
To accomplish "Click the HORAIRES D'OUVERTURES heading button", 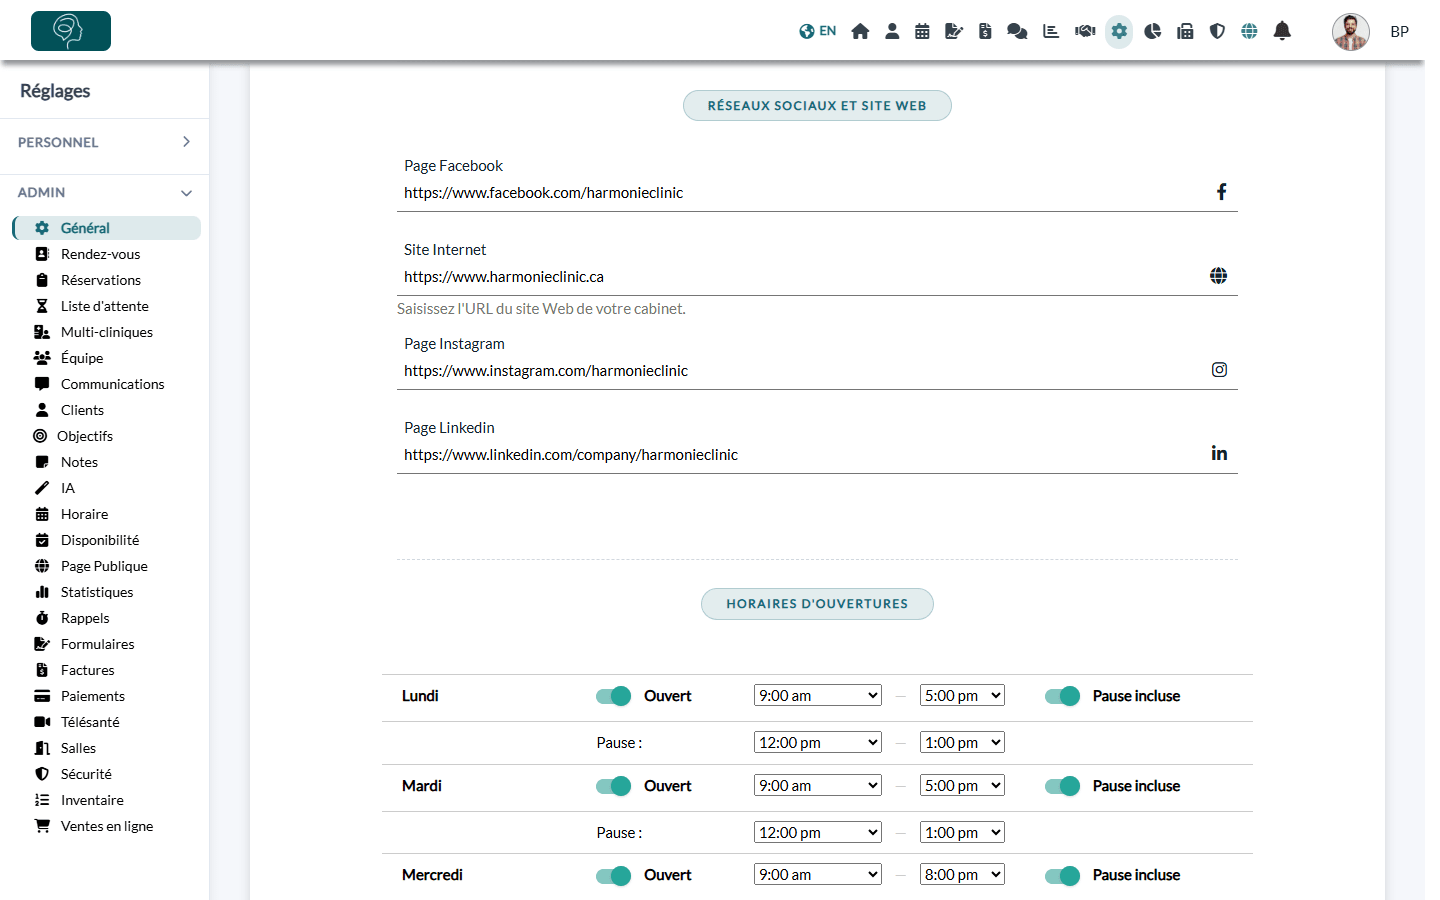I will click(817, 604).
